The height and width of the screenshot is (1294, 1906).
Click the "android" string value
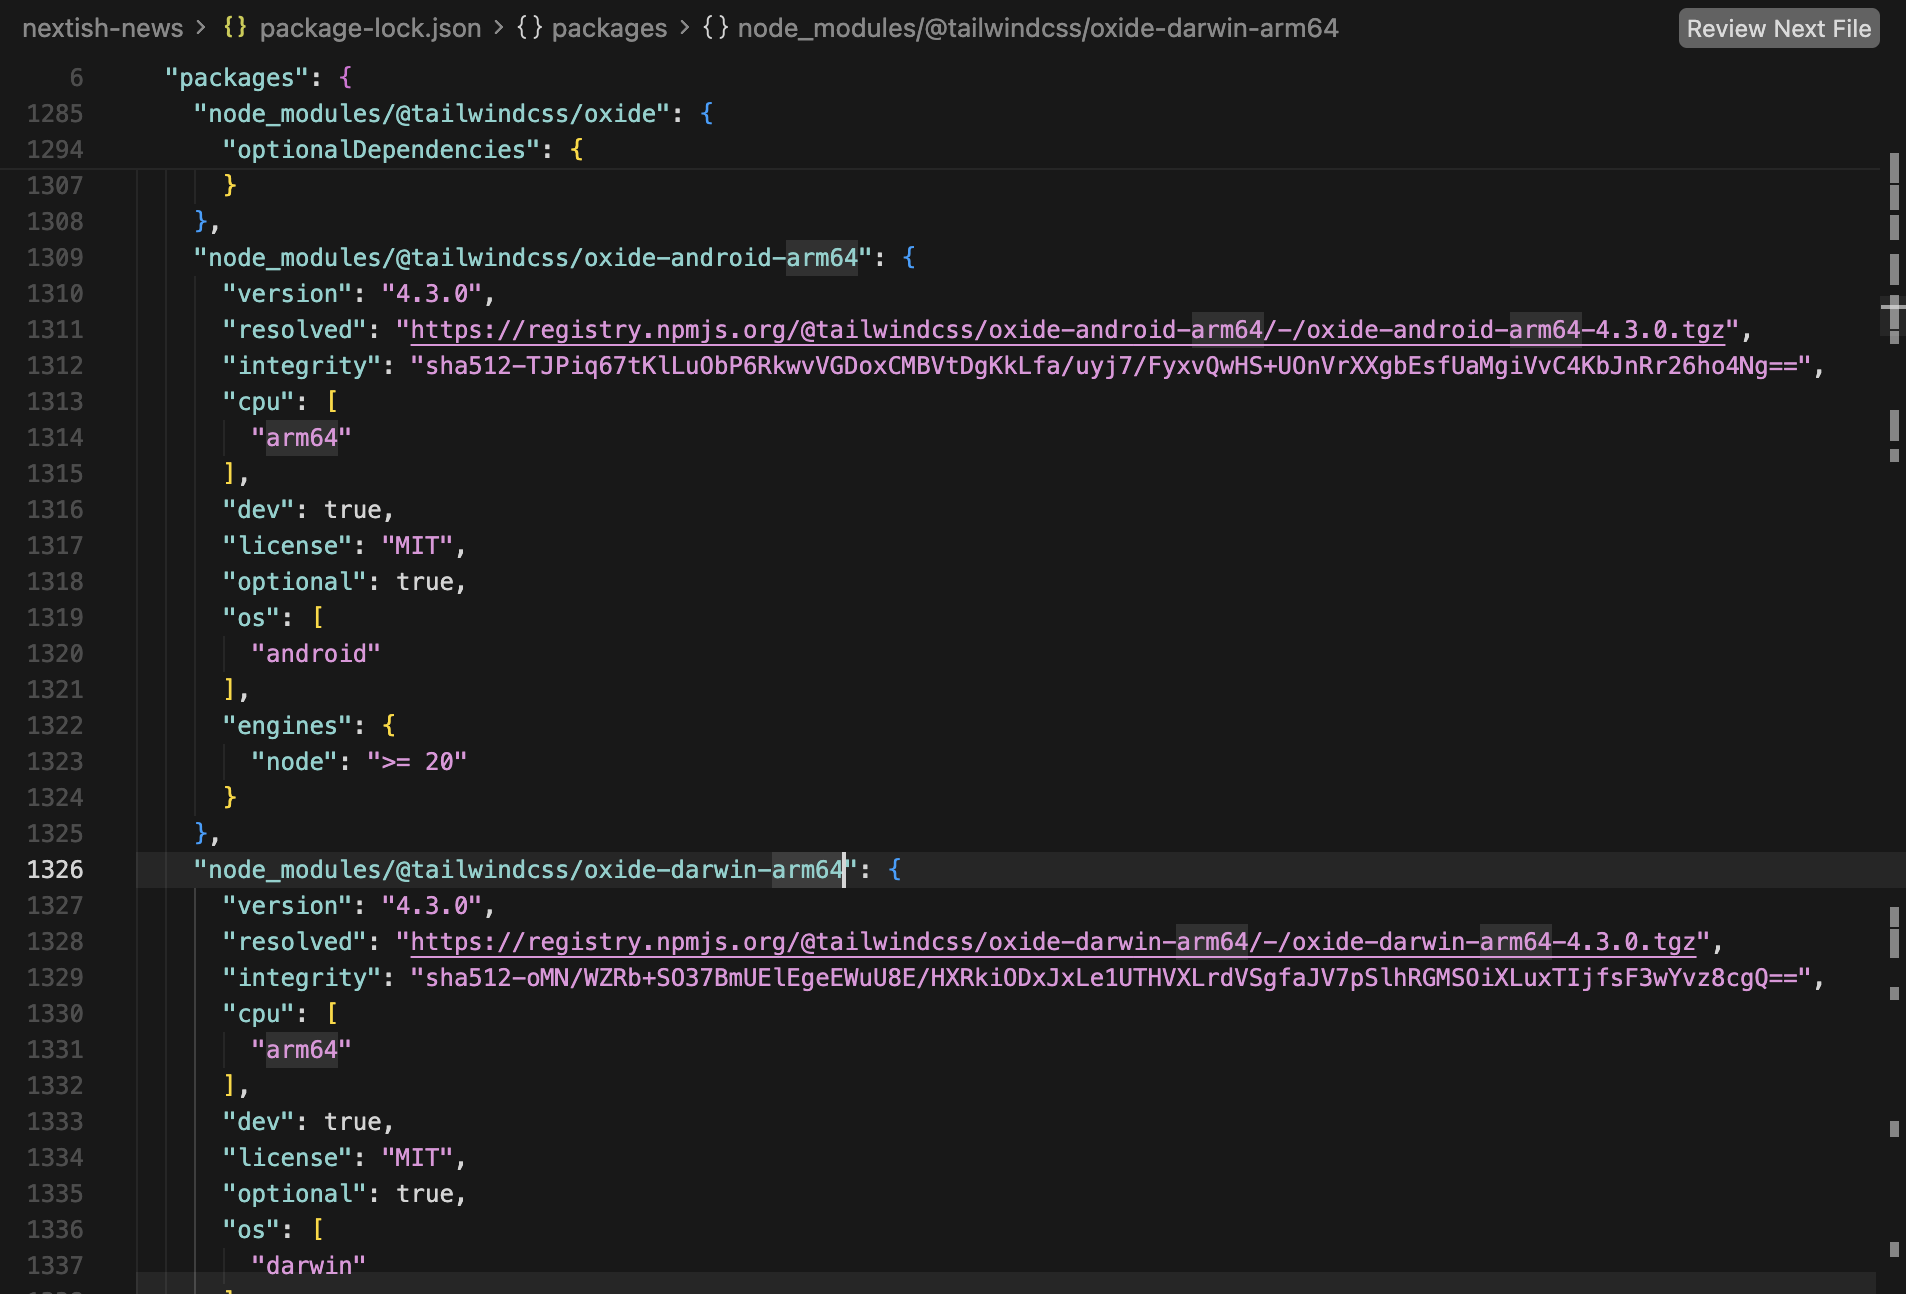[317, 654]
